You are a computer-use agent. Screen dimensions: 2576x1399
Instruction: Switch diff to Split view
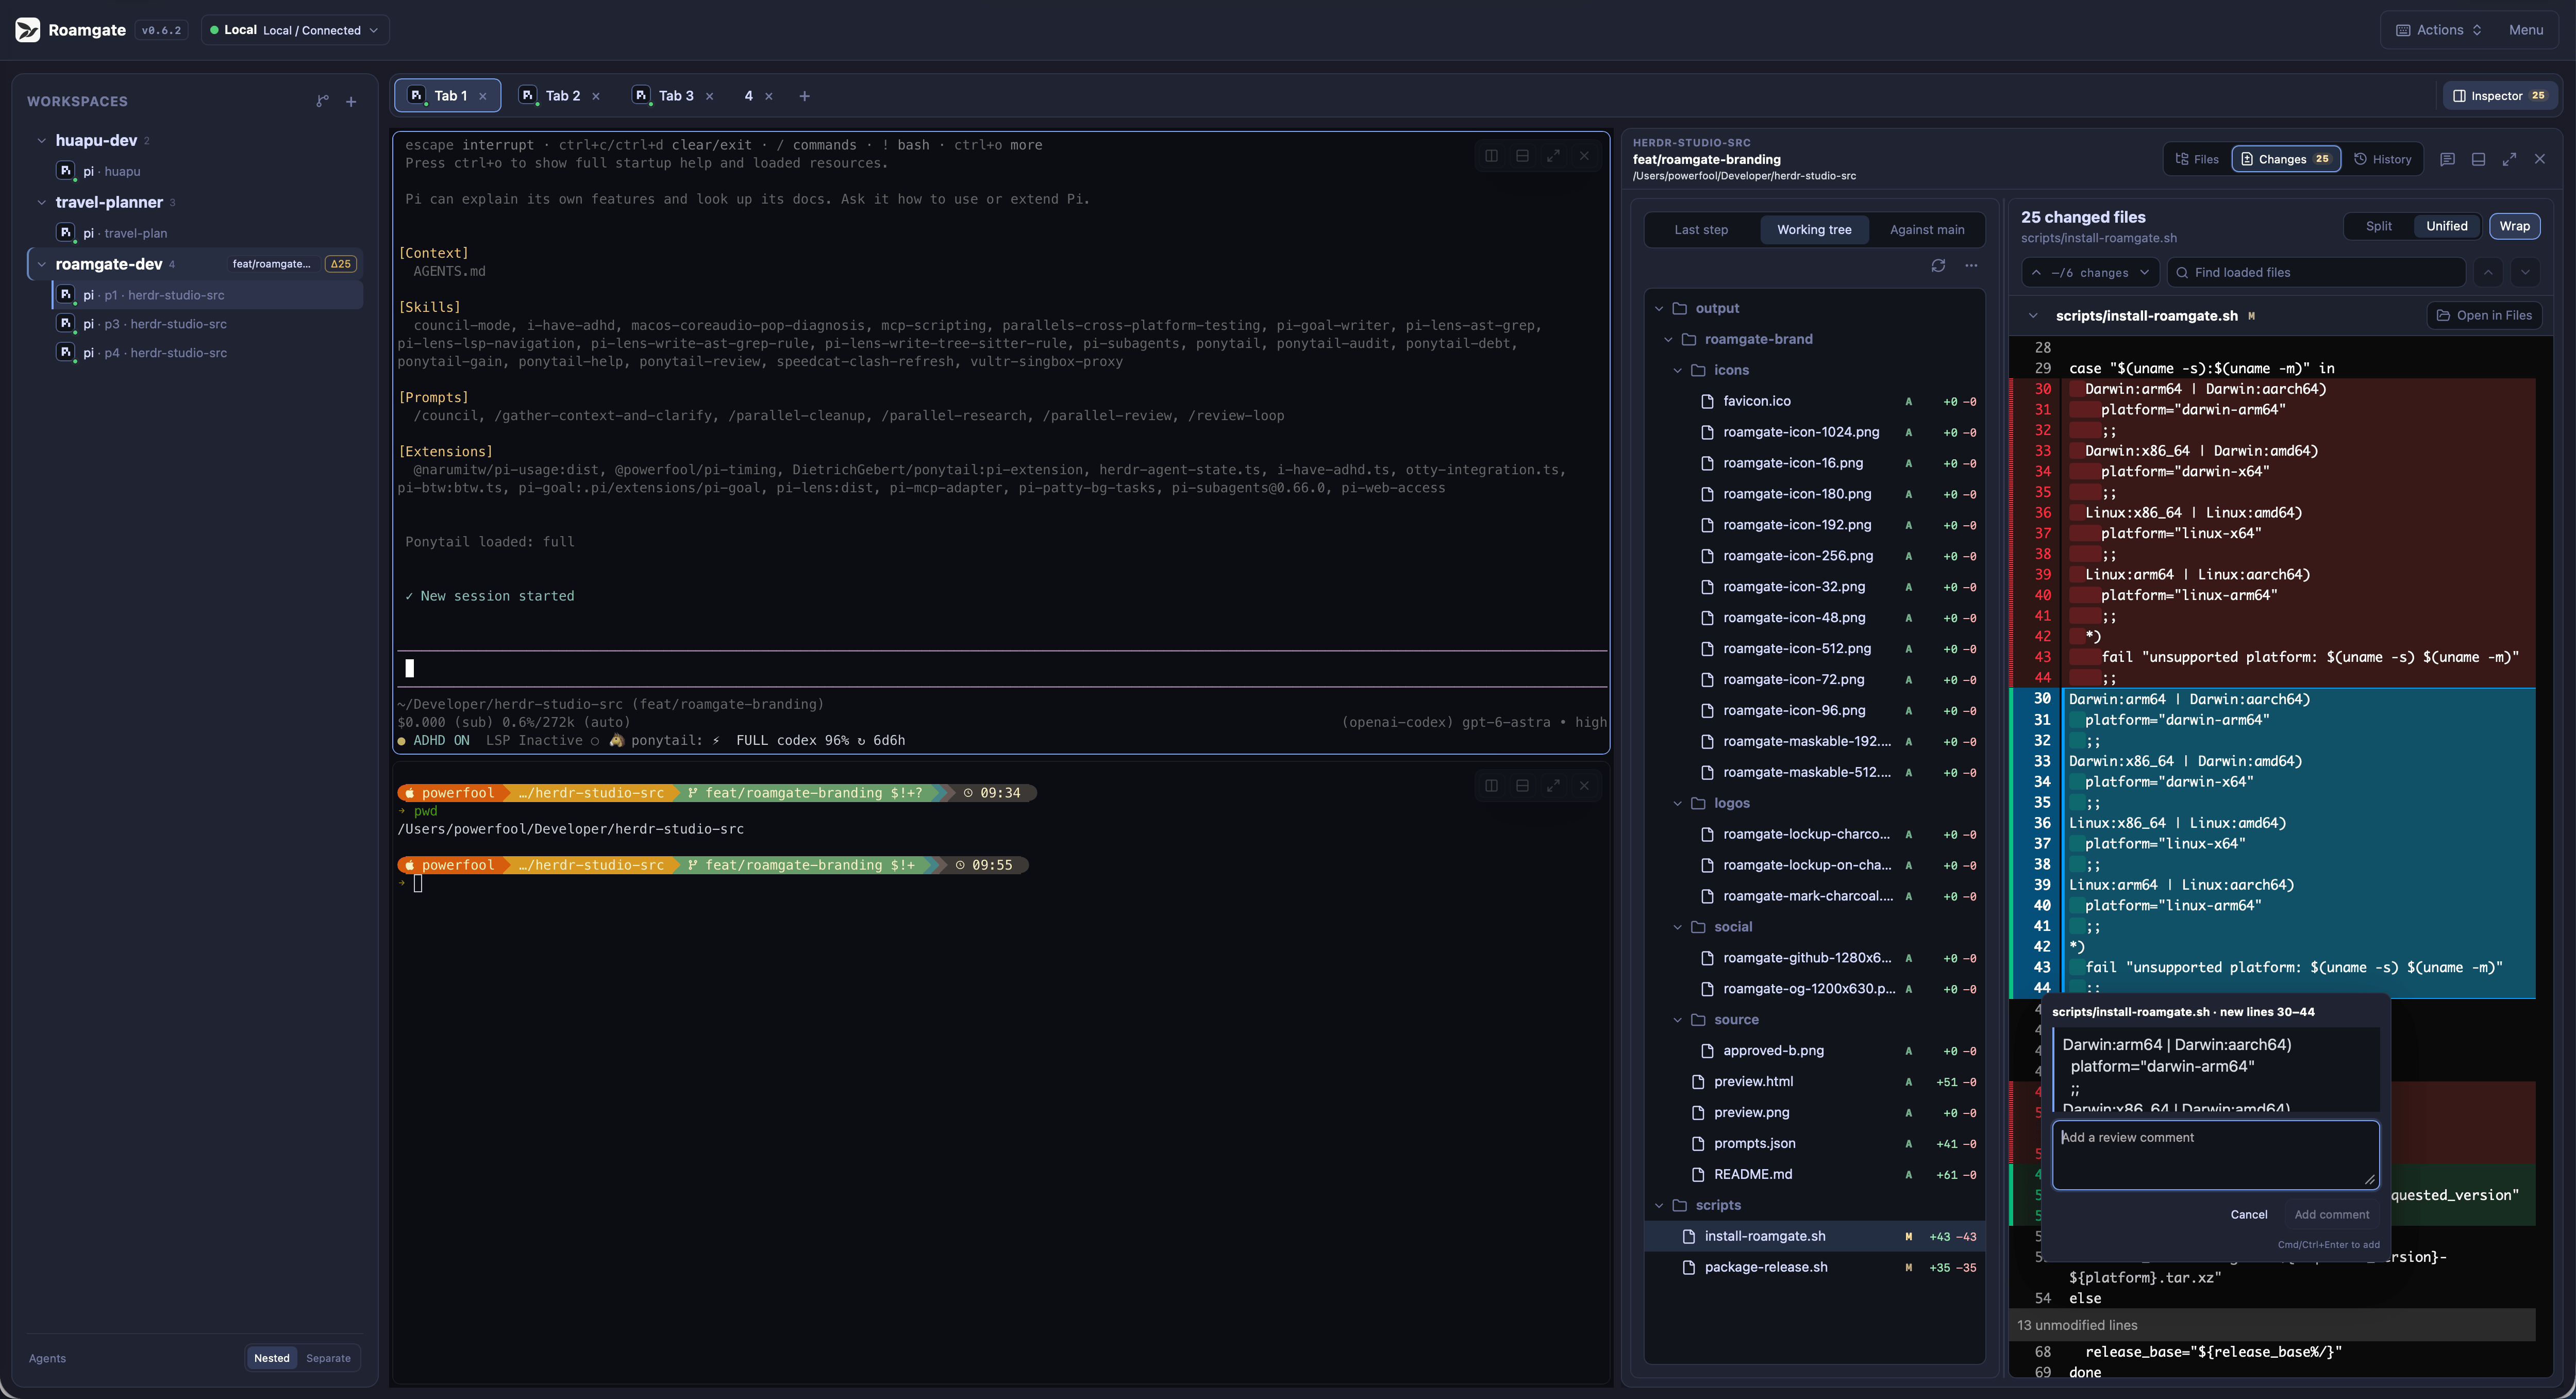[2378, 226]
